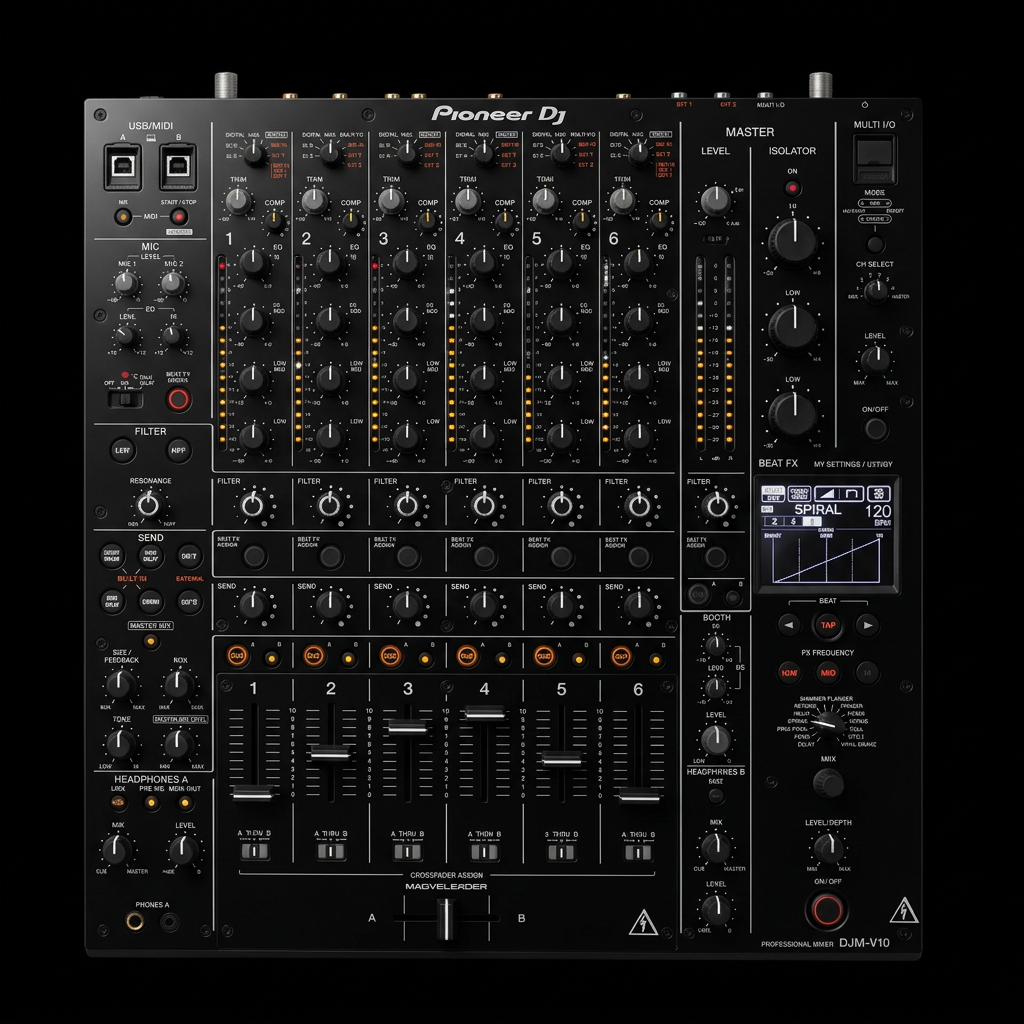Activate channel 4 orange CUE button
The image size is (1024, 1024).
[x=467, y=656]
